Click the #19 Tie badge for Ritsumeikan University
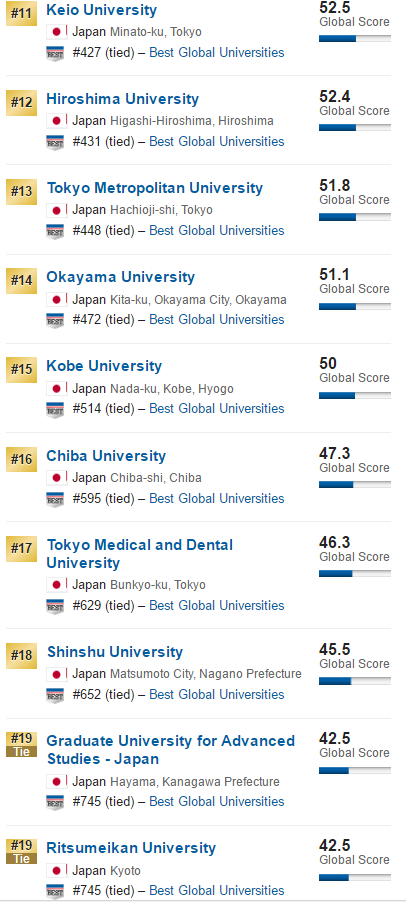Image resolution: width=406 pixels, height=902 pixels. [21, 851]
